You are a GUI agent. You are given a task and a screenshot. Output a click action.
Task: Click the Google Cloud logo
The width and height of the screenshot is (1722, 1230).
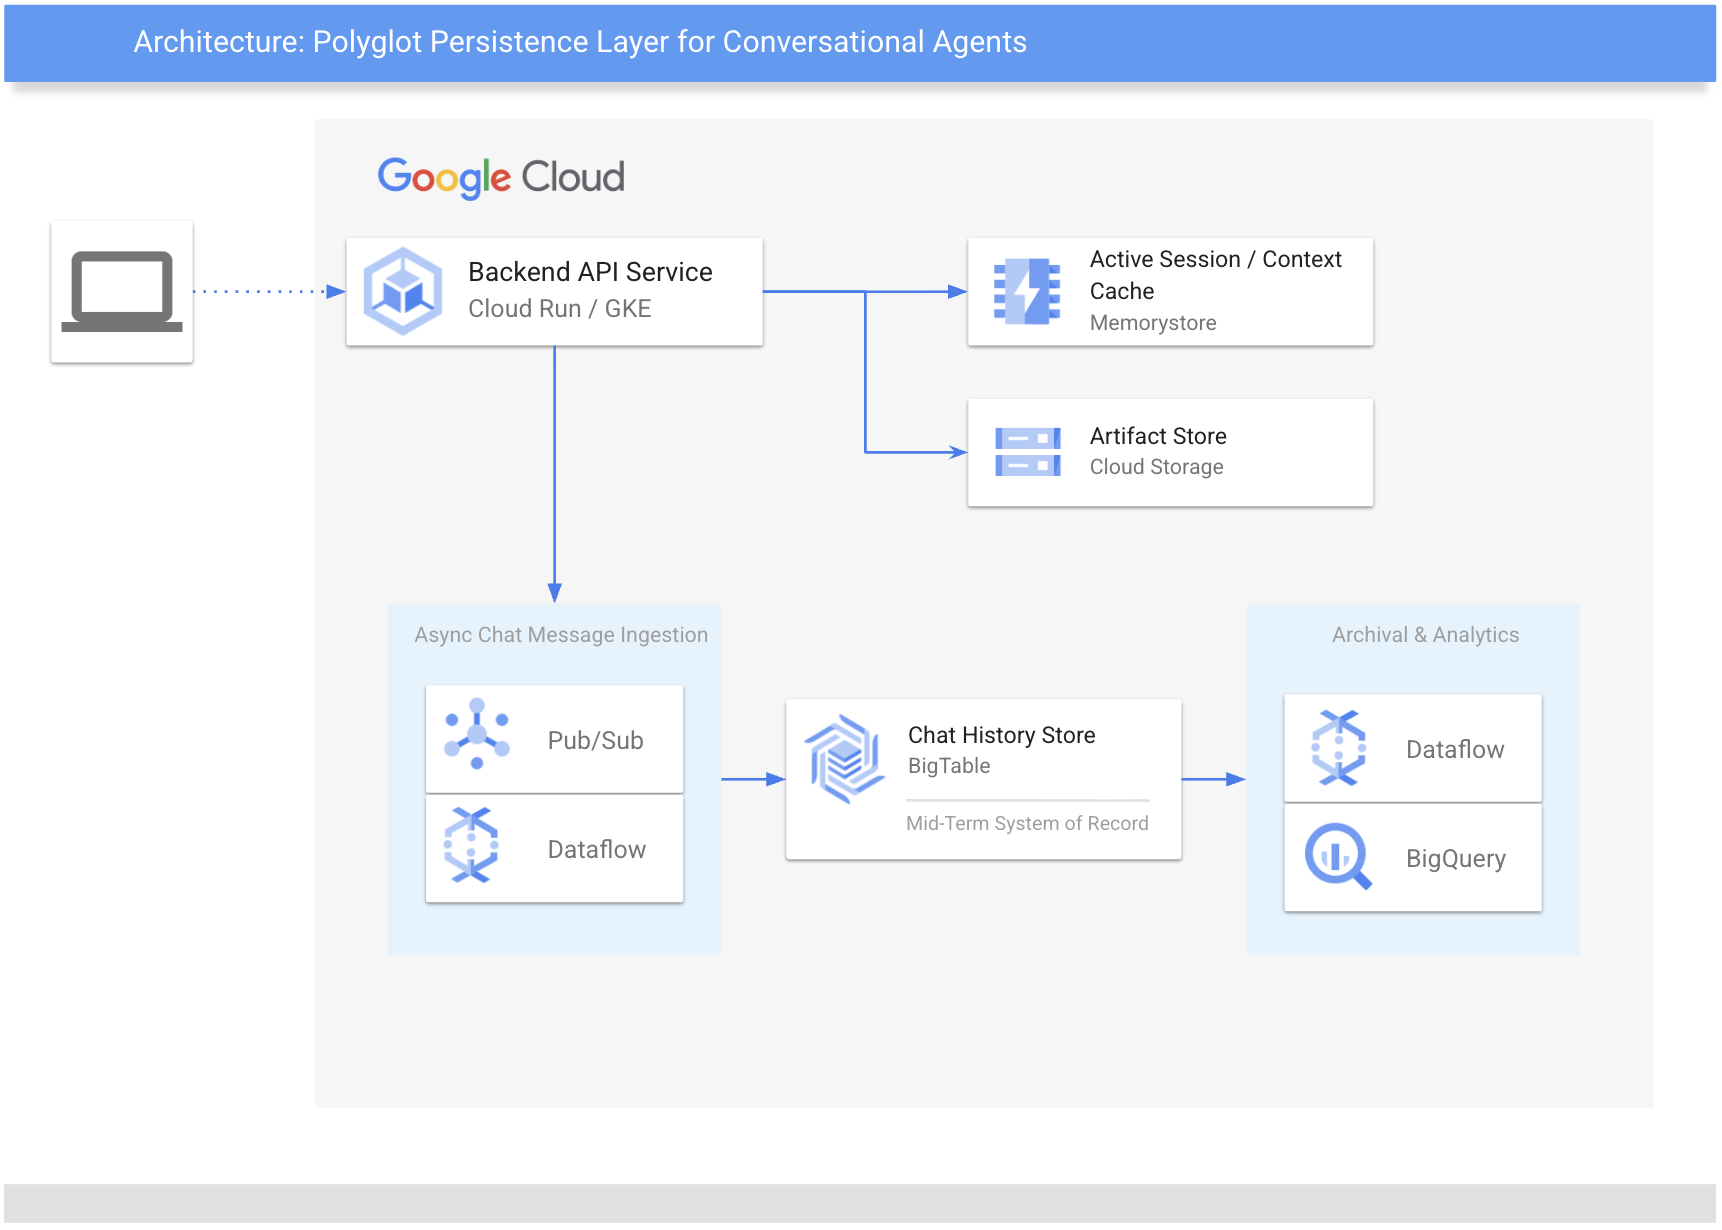click(501, 177)
